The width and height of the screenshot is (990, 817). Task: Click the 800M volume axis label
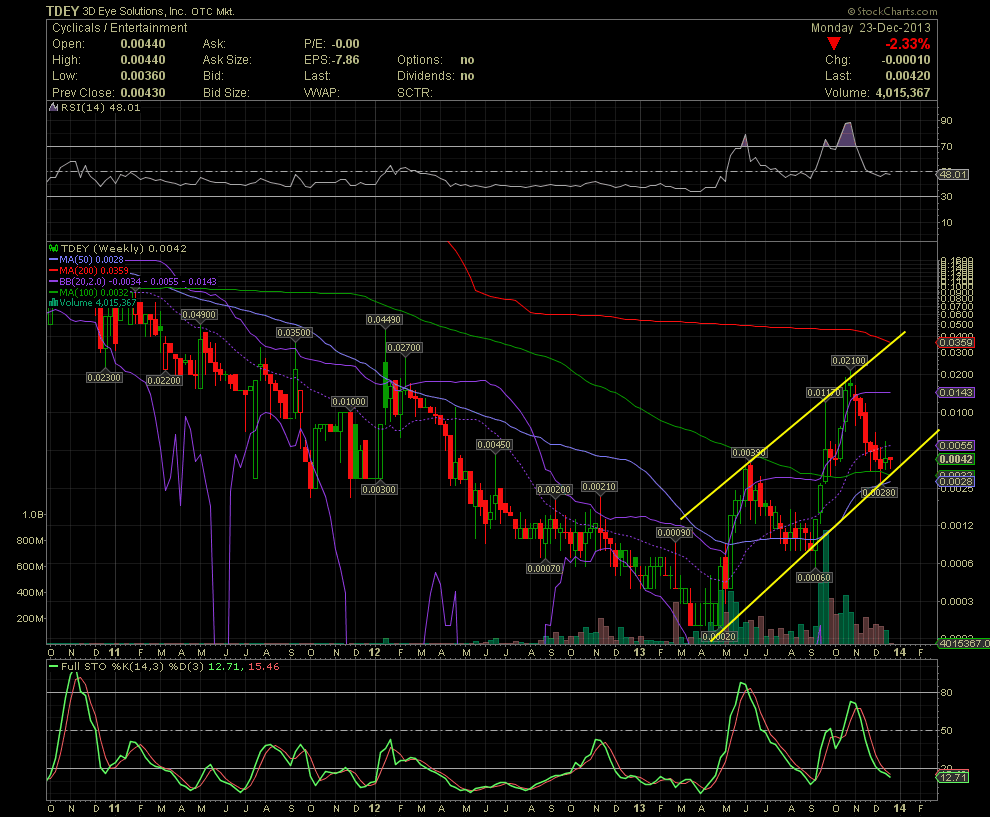30,540
